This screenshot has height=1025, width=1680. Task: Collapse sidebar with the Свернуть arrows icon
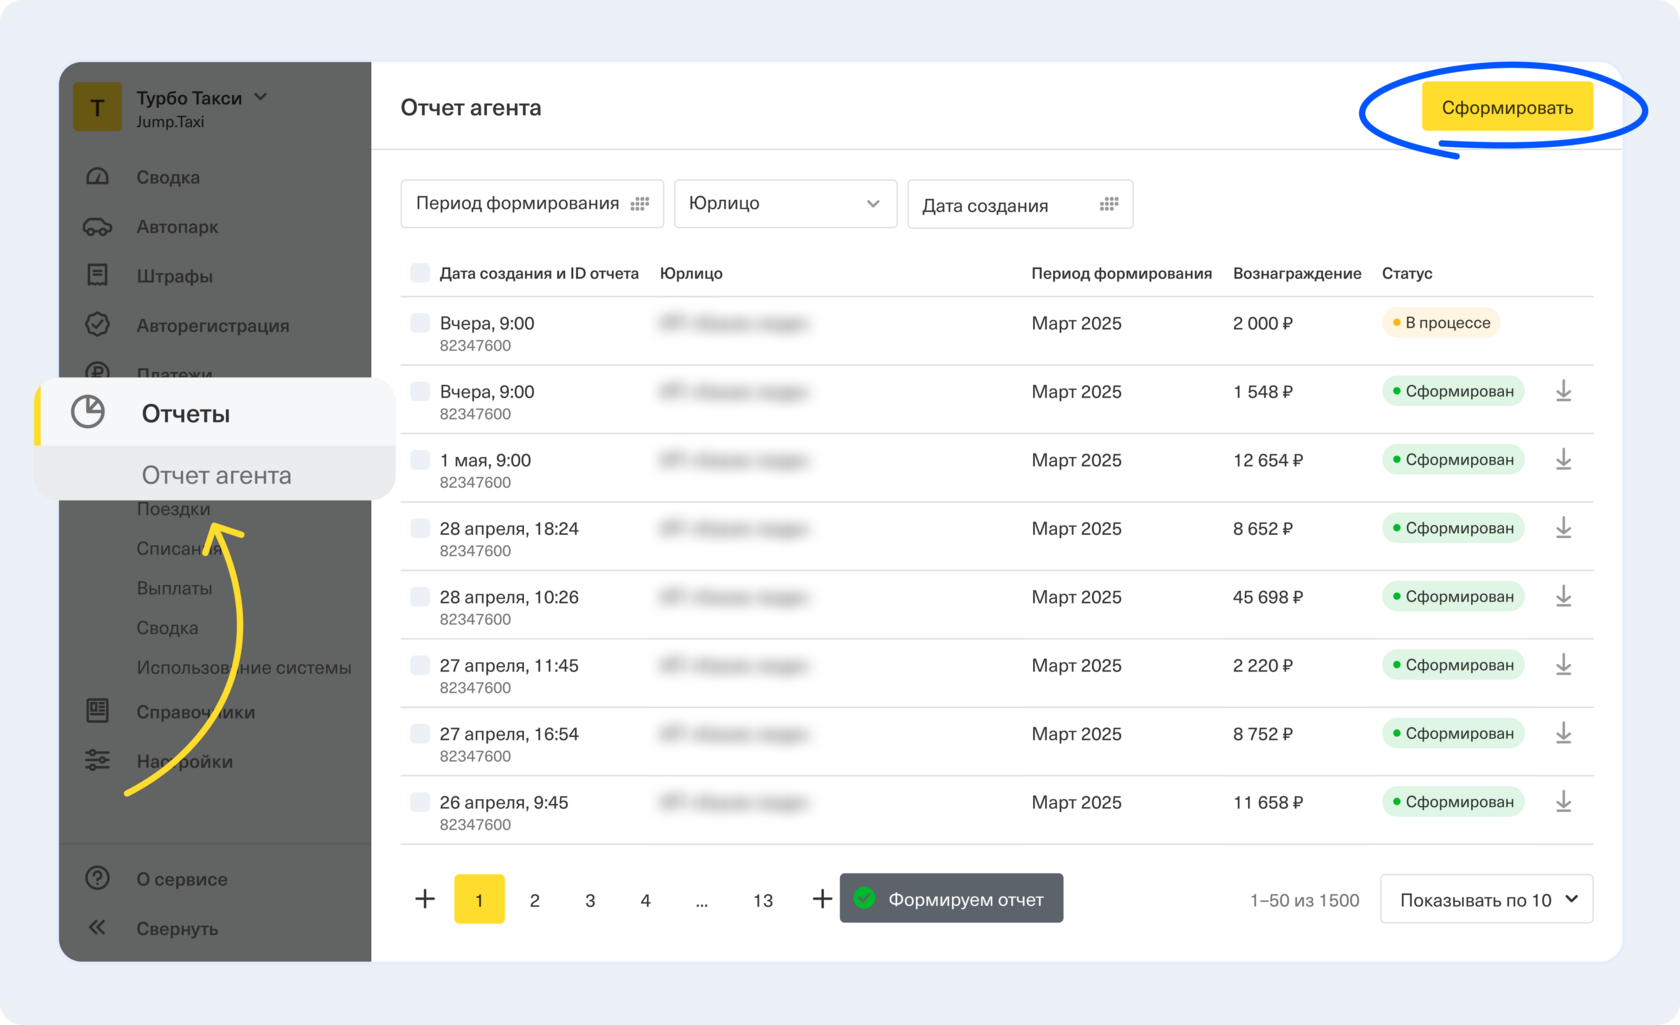click(x=97, y=928)
